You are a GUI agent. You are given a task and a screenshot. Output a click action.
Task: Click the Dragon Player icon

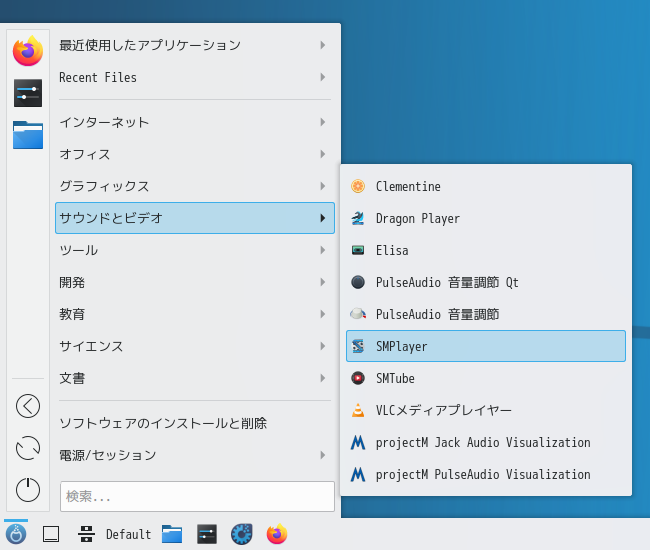point(358,218)
